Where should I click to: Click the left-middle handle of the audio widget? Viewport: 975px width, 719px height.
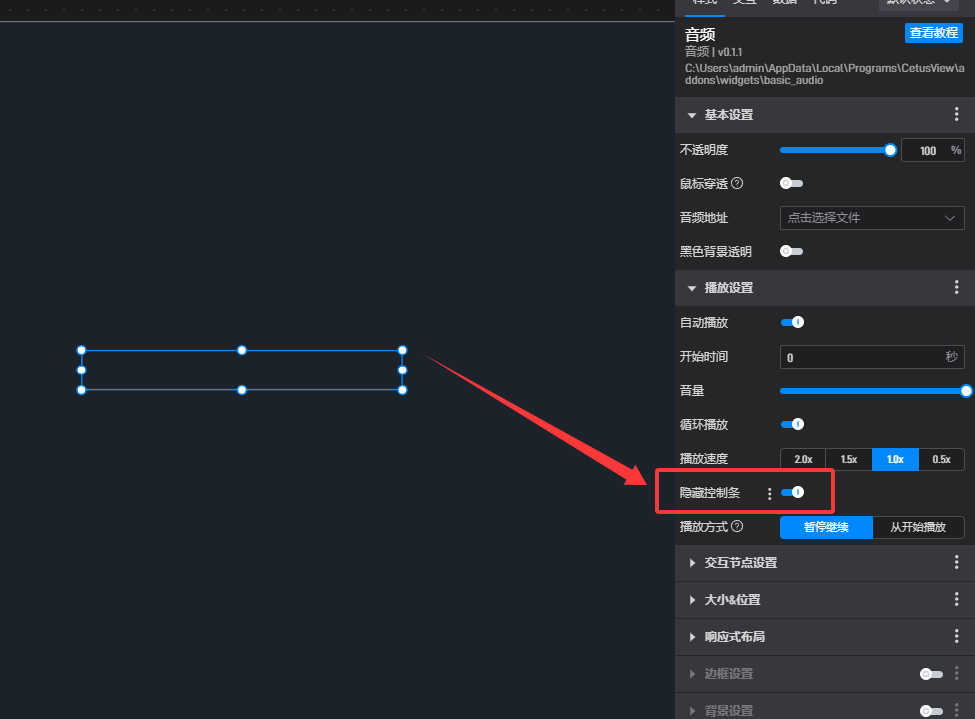coord(81,370)
